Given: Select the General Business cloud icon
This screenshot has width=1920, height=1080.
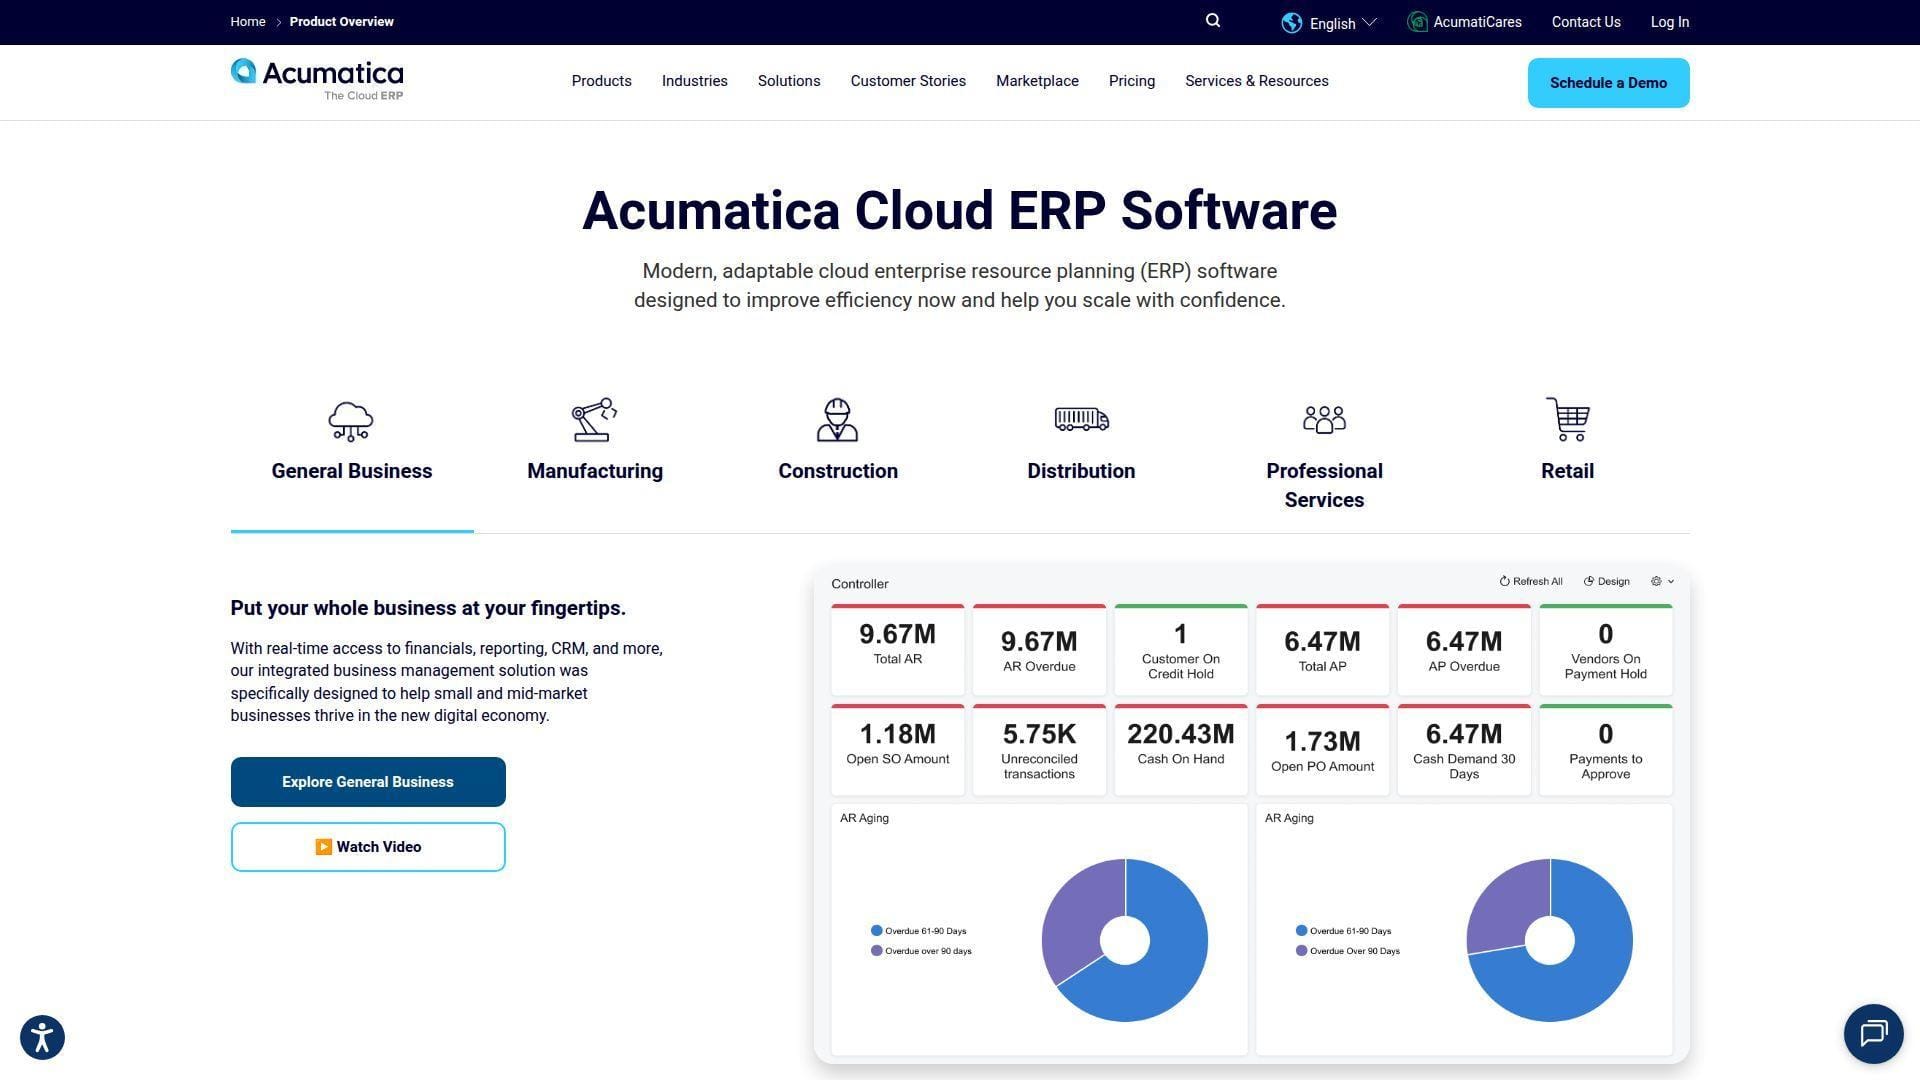Looking at the screenshot, I should point(351,421).
